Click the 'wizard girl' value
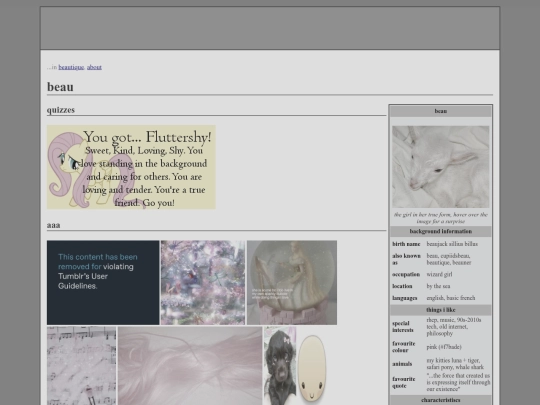Screen dimensions: 540x405 439,274
